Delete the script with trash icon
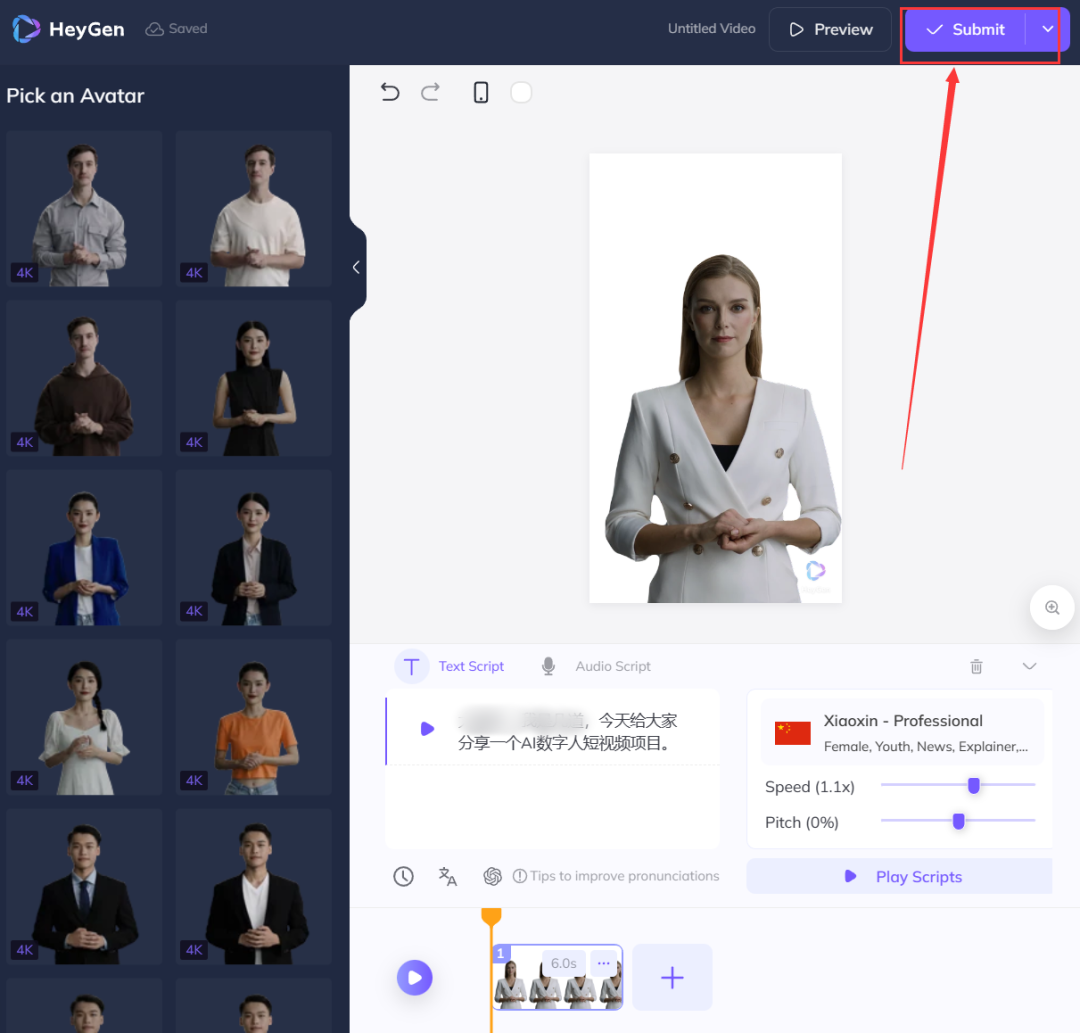The image size is (1080, 1033). click(976, 666)
